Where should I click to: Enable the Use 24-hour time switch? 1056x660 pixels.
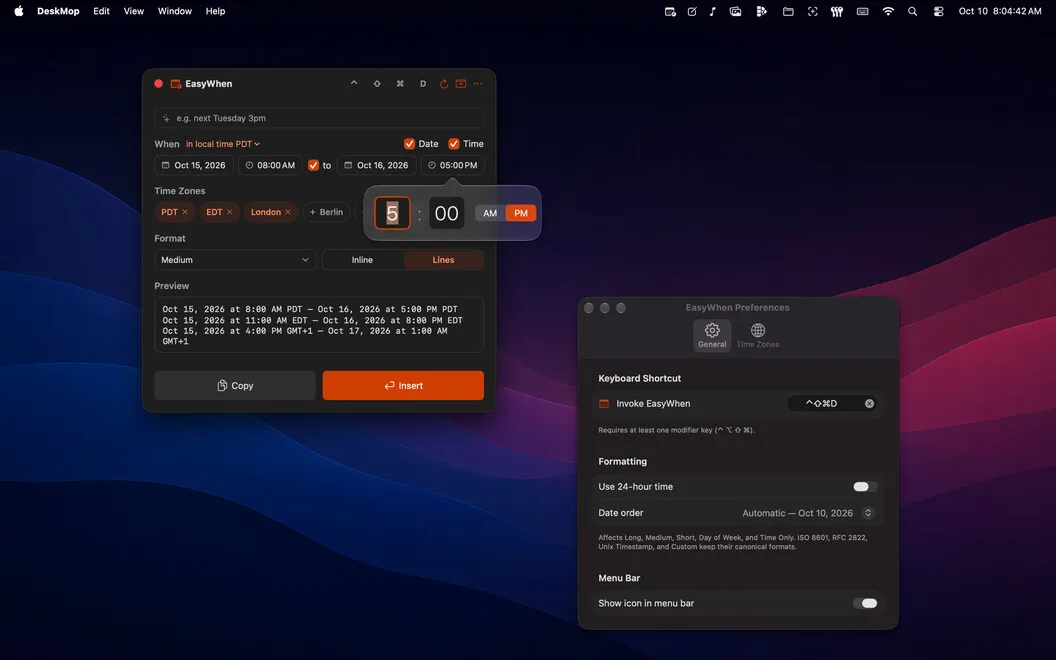[x=865, y=486]
